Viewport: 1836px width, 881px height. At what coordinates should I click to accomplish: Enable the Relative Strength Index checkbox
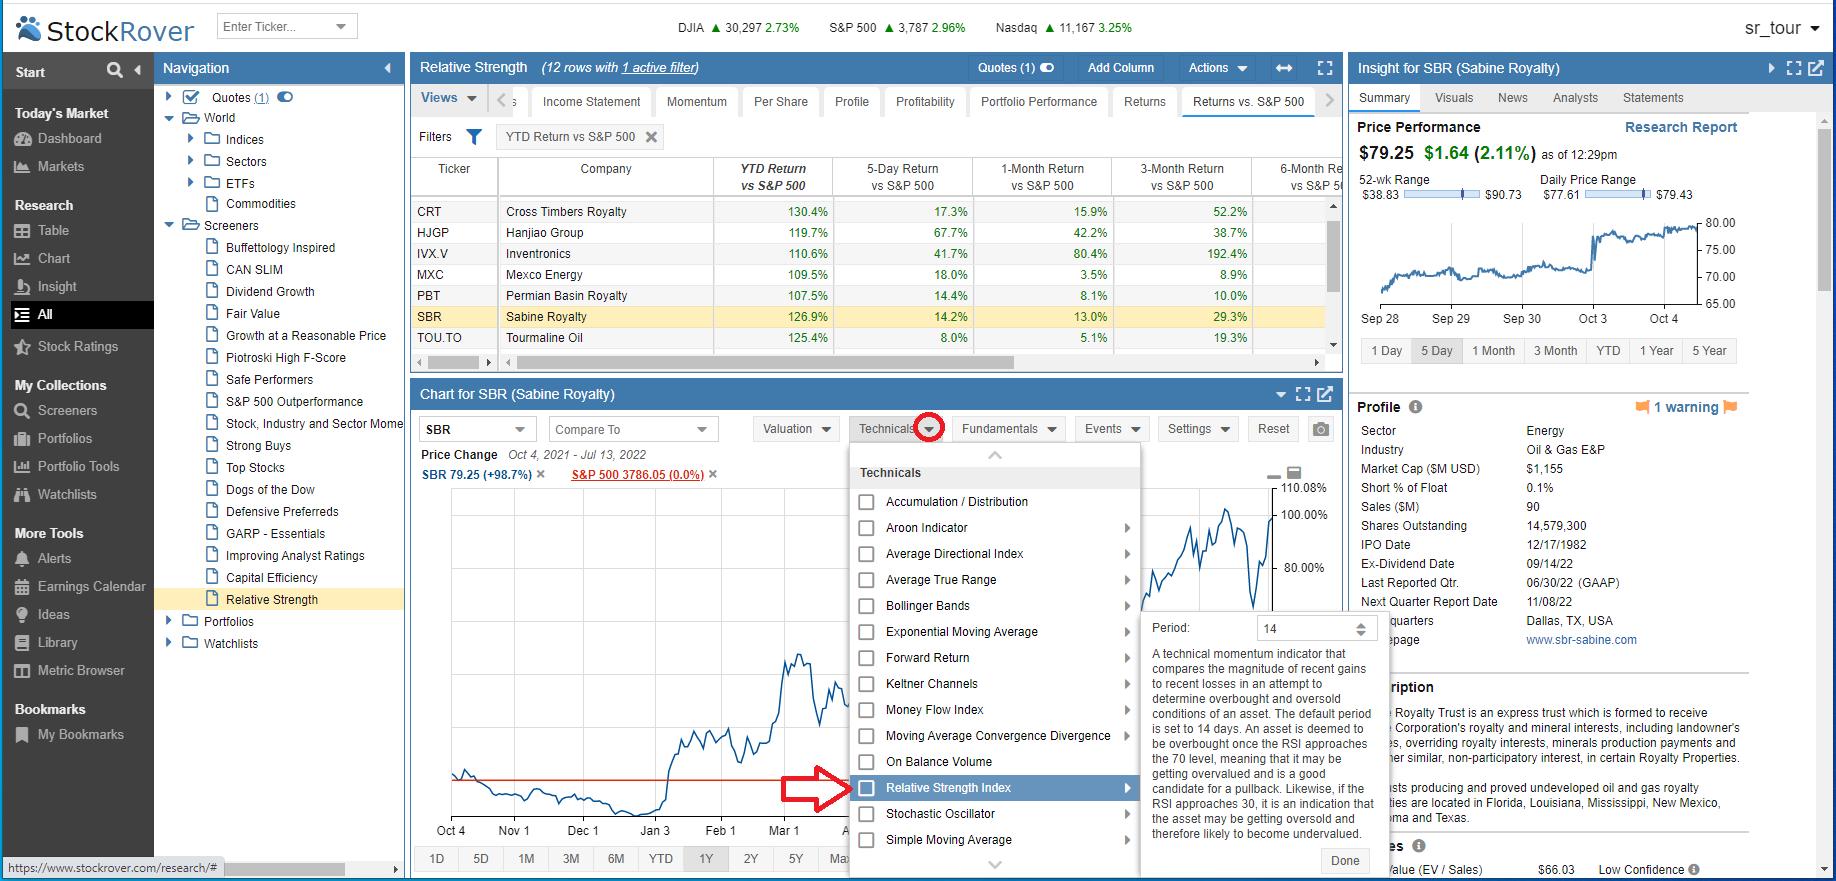tap(867, 788)
